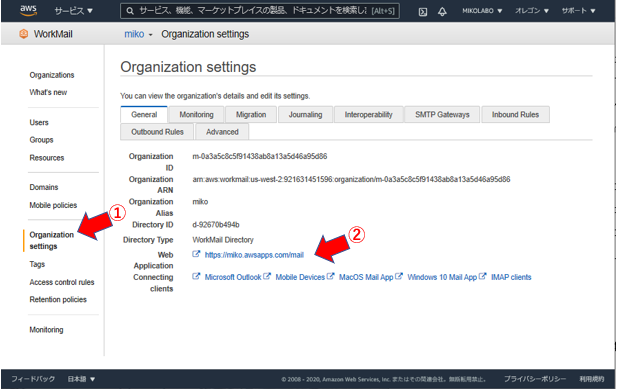618x389 pixels.
Task: Open the miko.awsapps.com/mail web application link
Action: tap(254, 255)
